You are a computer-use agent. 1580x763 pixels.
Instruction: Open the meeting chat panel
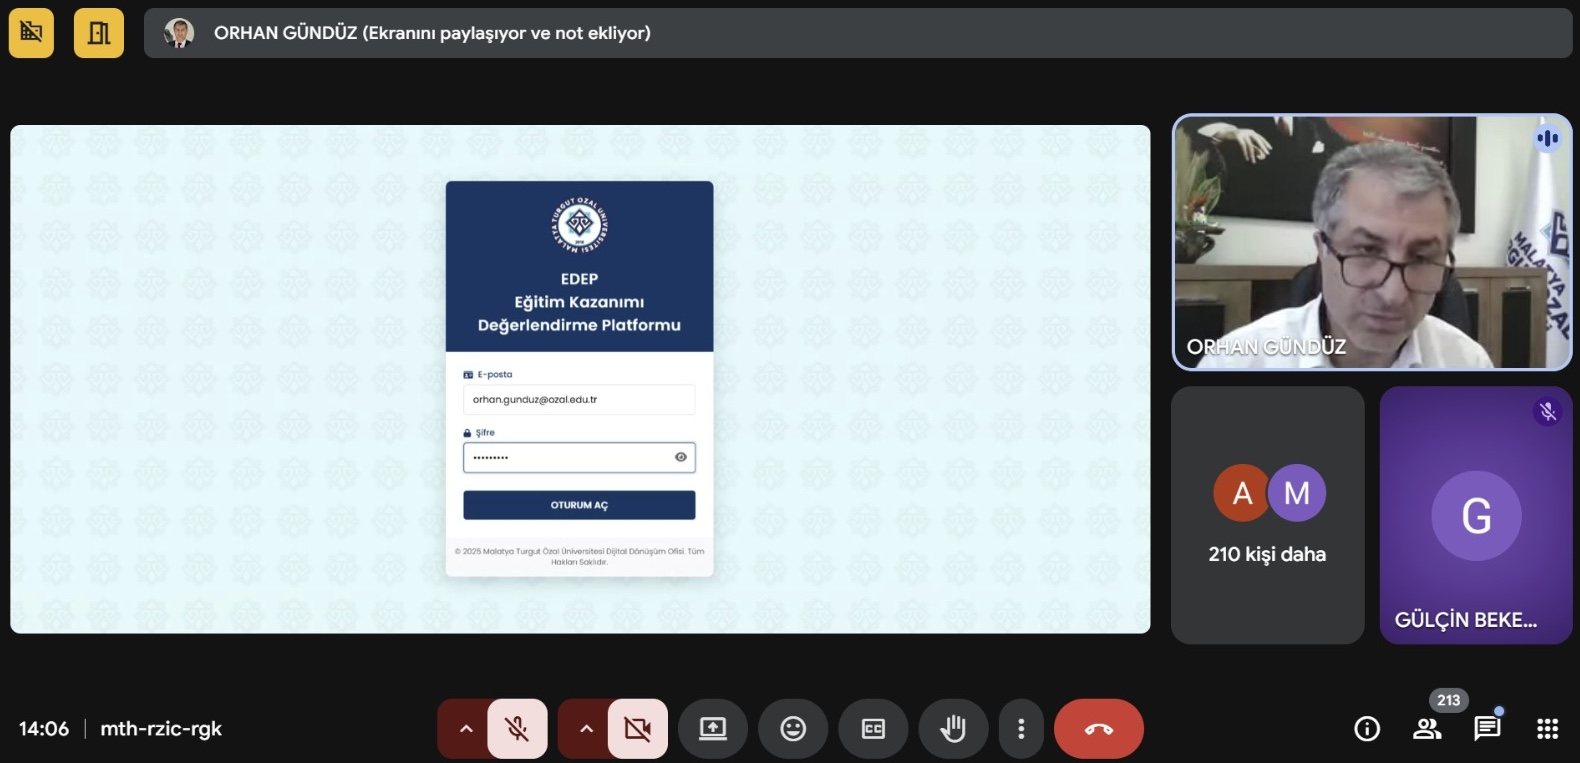(x=1487, y=729)
